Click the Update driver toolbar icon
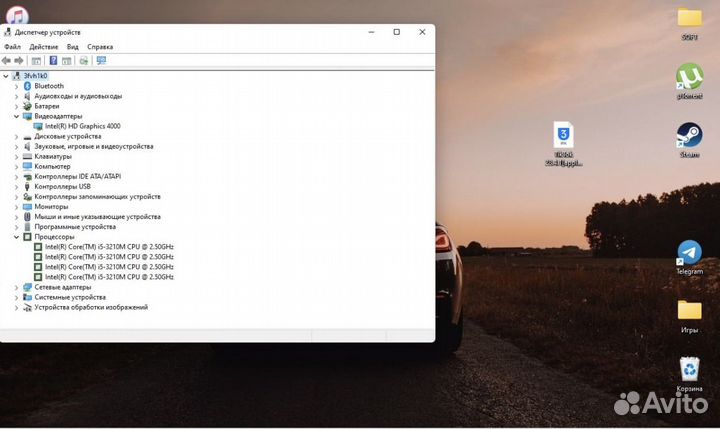Viewport: 720px width, 429px height. point(84,61)
